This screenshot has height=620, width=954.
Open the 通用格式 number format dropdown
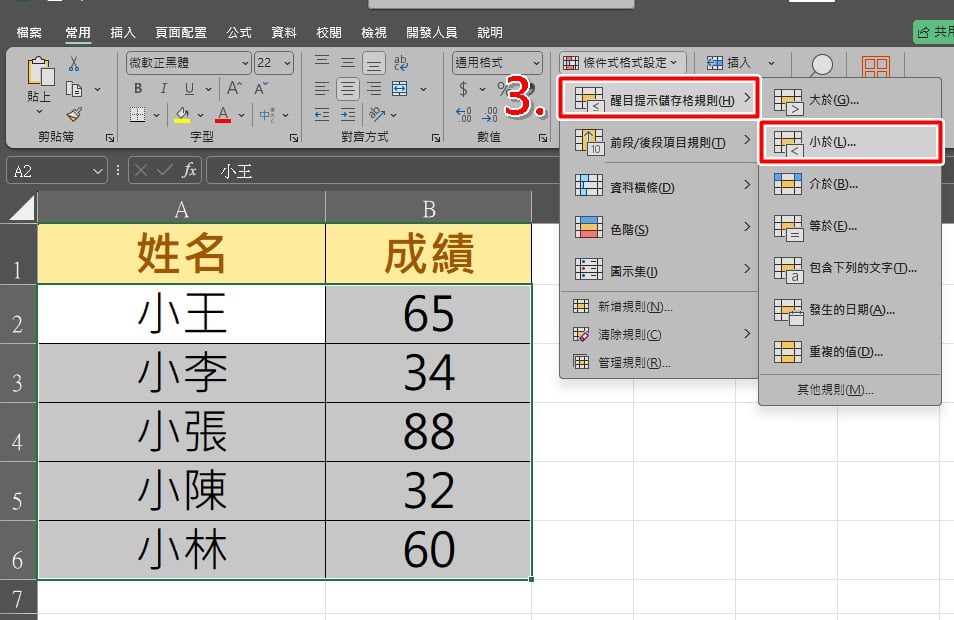click(x=536, y=63)
